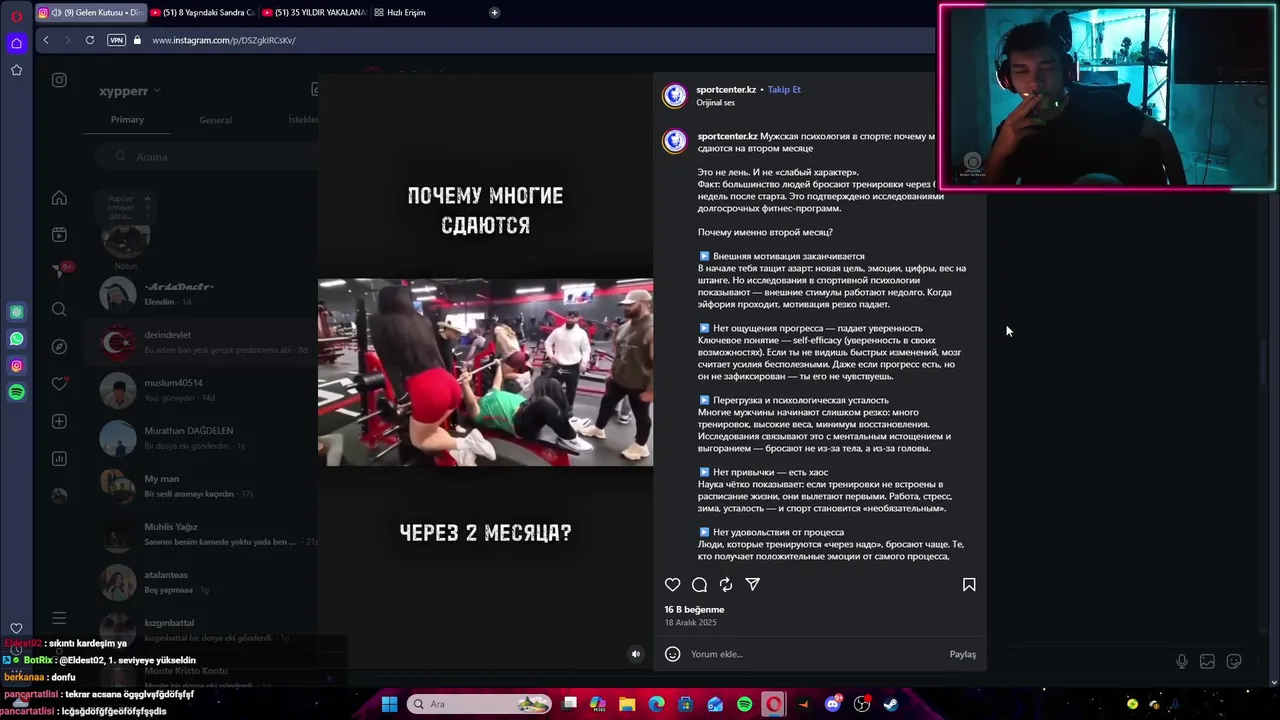Screen dimensions: 1280x720
Task: Open the Muhlis Yağız conversation
Action: tap(200, 534)
